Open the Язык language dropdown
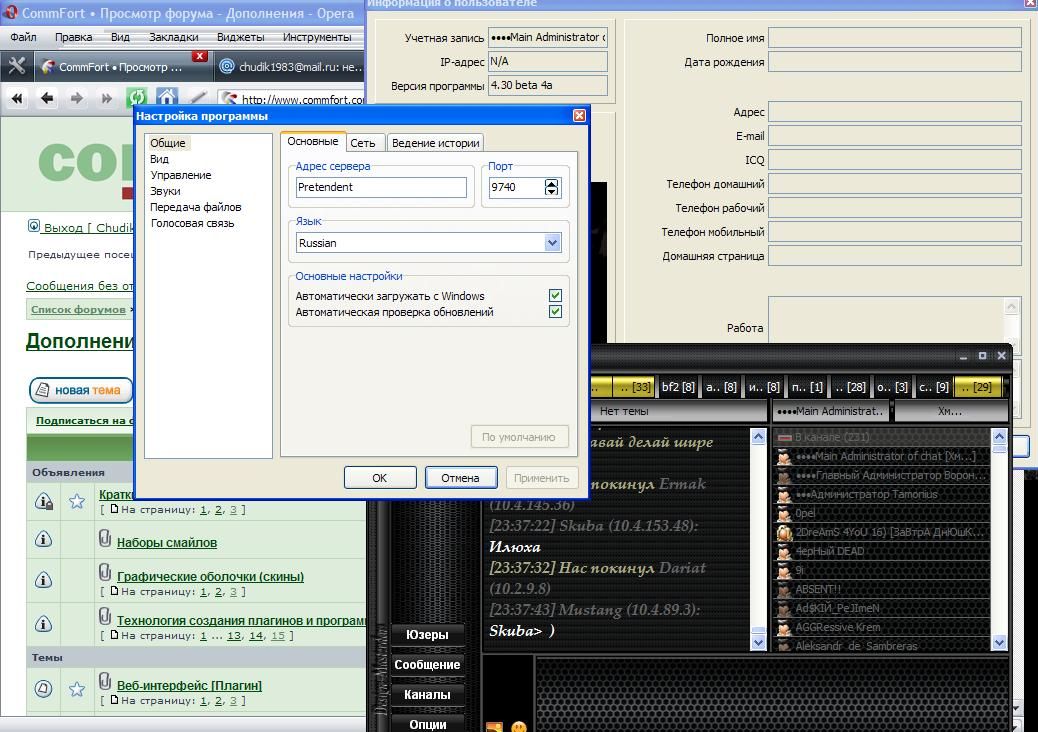This screenshot has width=1038, height=732. [x=552, y=243]
